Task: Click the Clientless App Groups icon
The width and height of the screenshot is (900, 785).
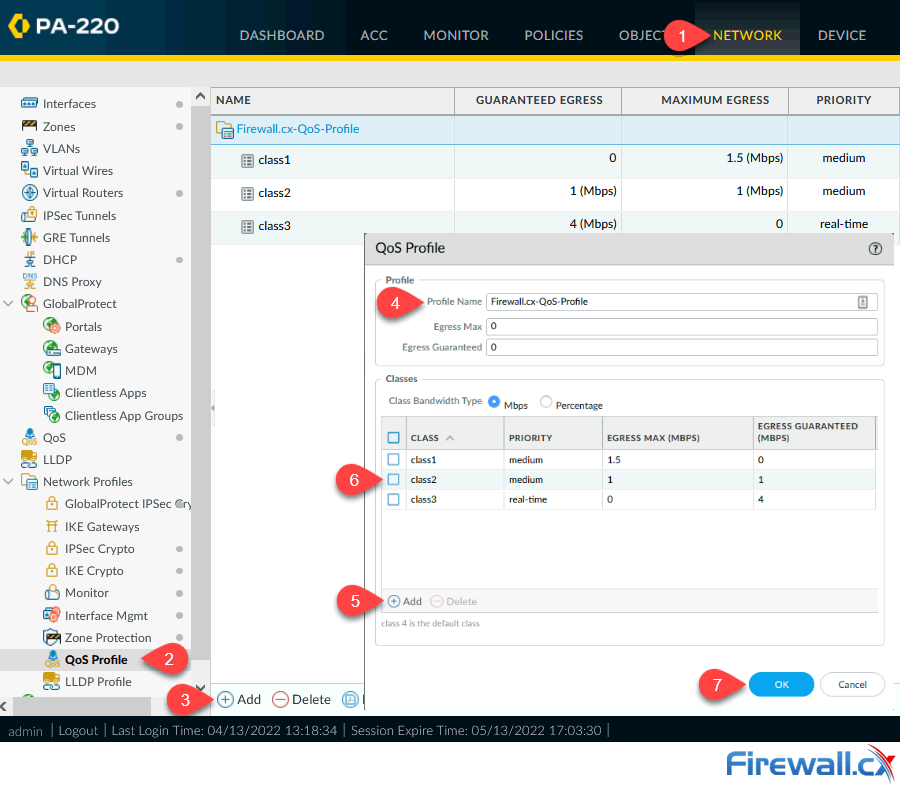Action: pyautogui.click(x=52, y=414)
